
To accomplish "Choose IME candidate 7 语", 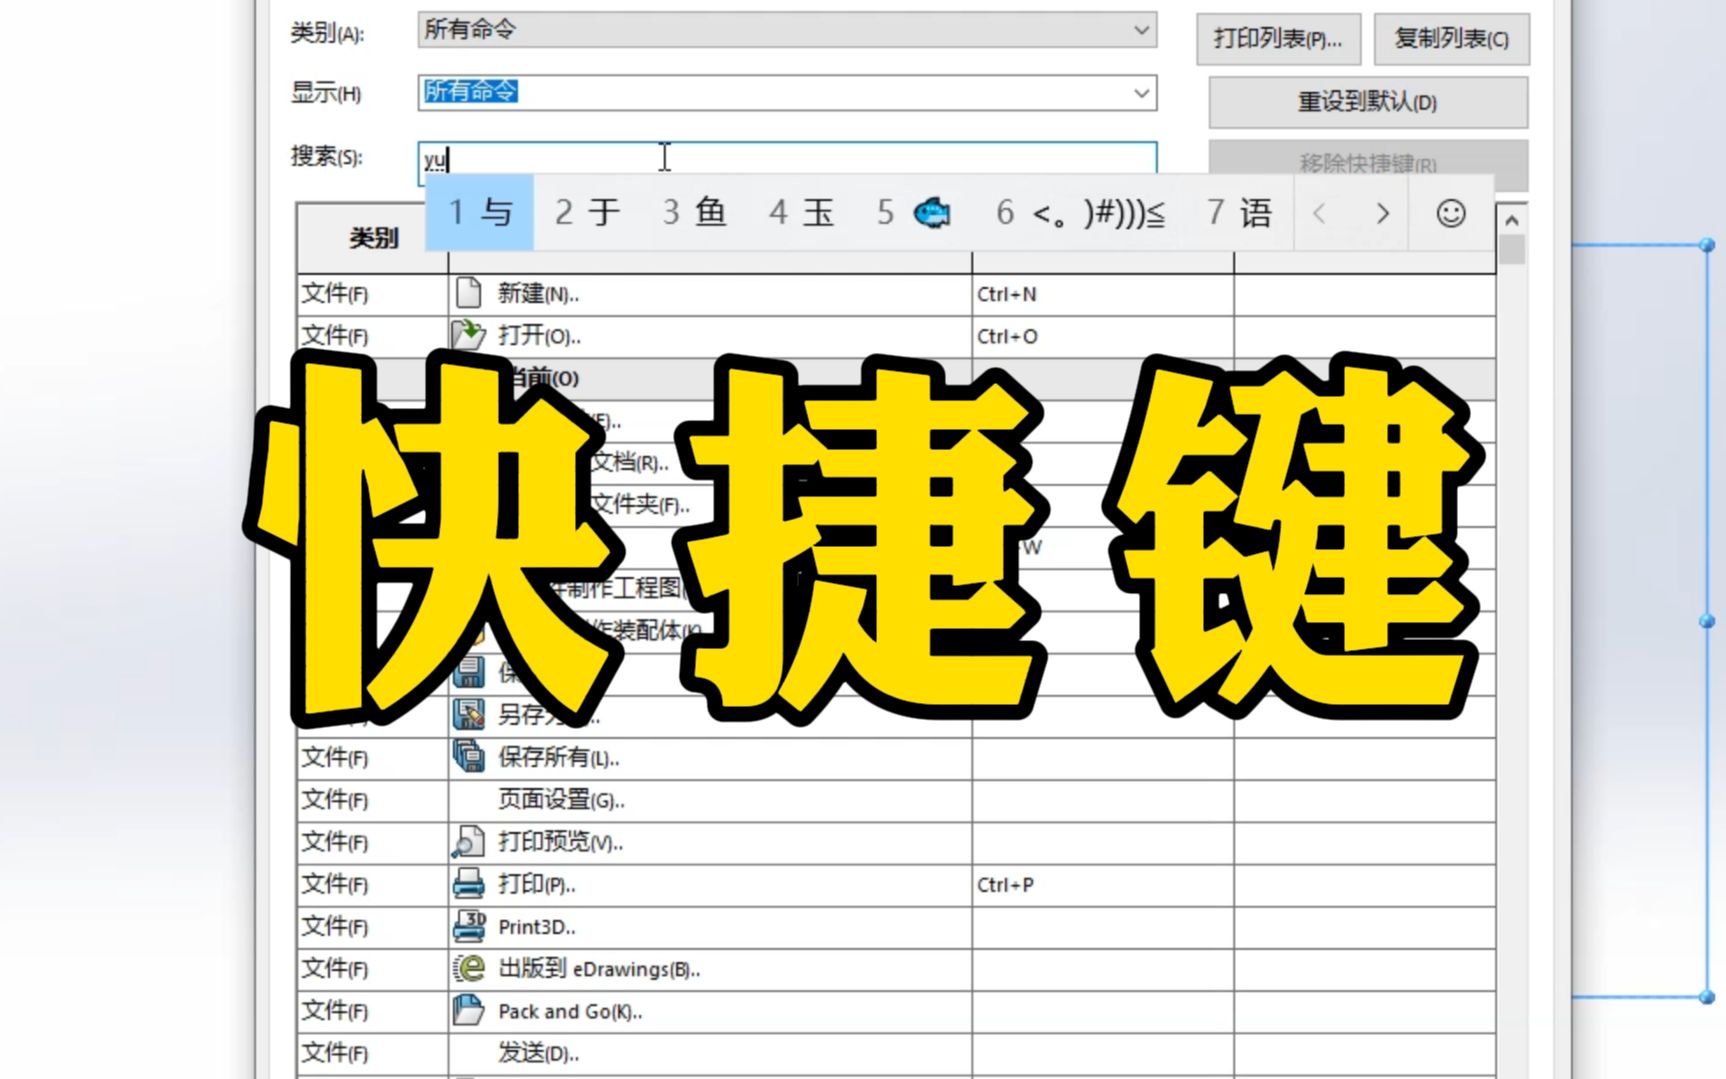I will pyautogui.click(x=1239, y=213).
